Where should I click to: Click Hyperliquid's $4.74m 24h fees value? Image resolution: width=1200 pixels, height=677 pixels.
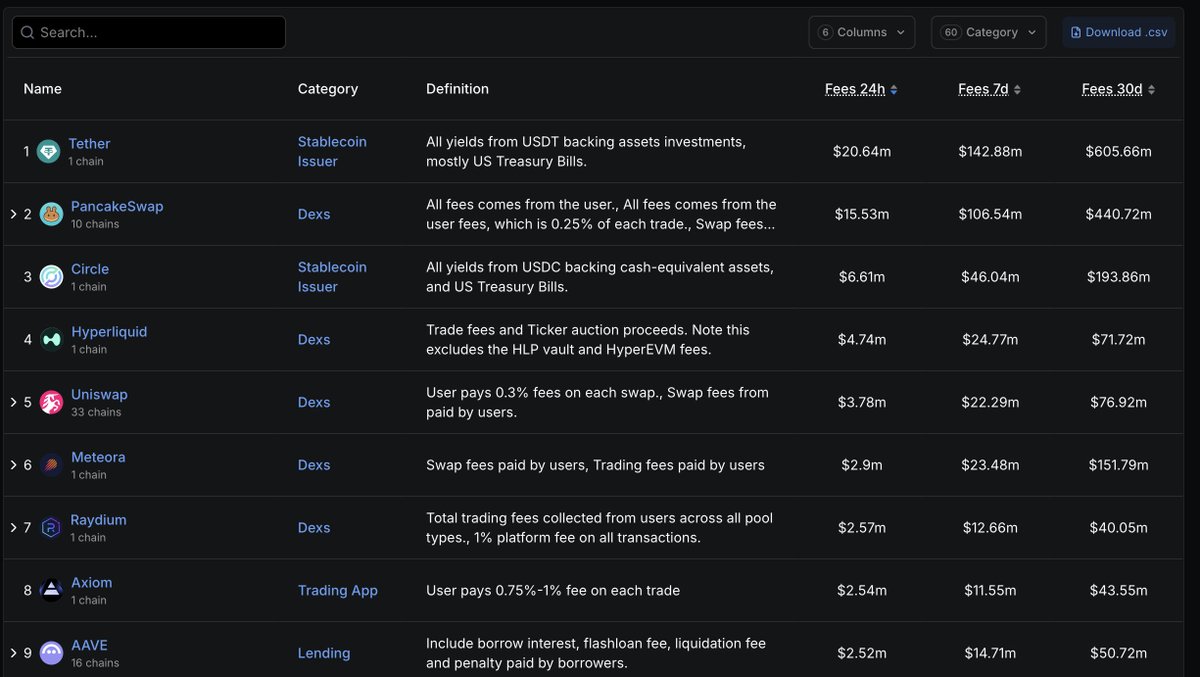point(862,340)
